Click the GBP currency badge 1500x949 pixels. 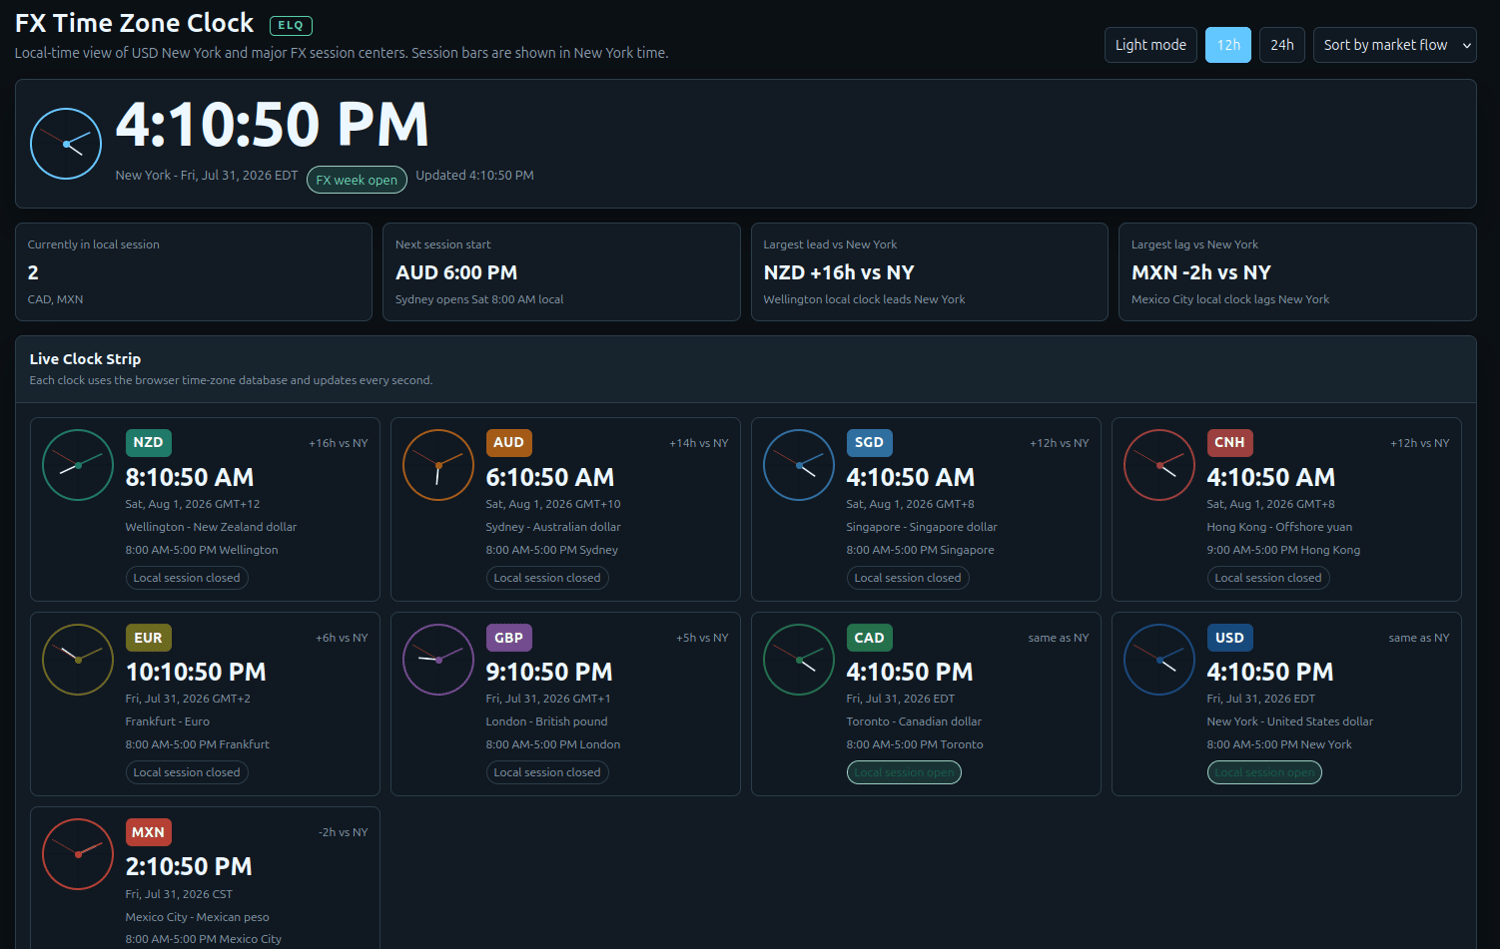(x=509, y=638)
